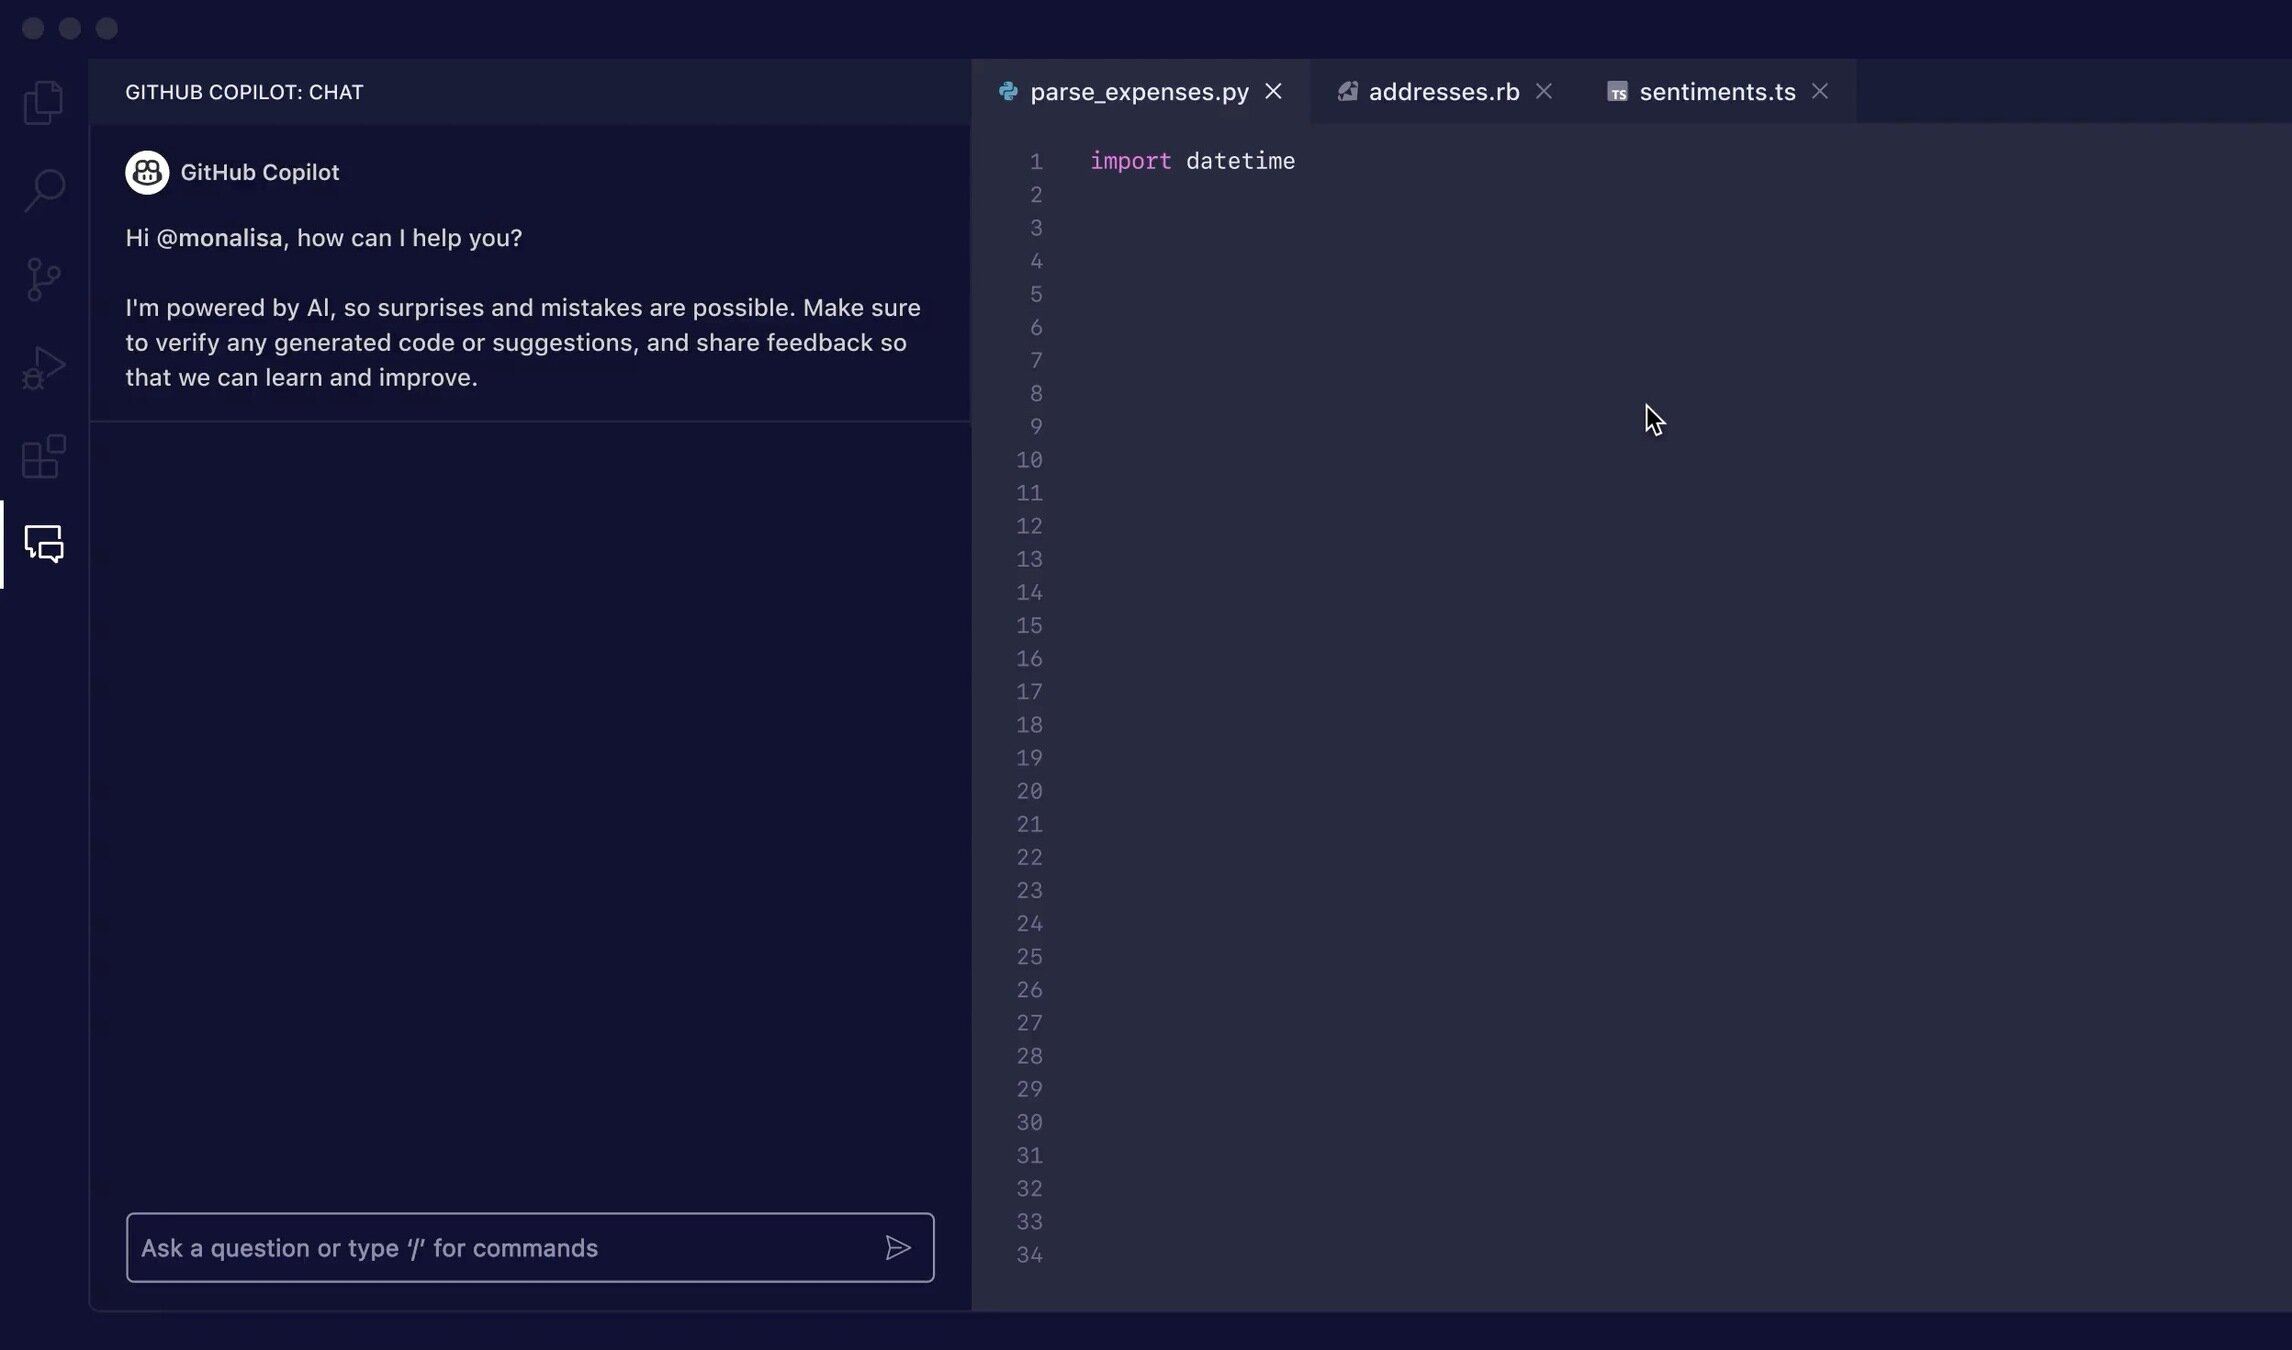Image resolution: width=2292 pixels, height=1350 pixels.
Task: Open the Source Control branch icon
Action: 43,279
